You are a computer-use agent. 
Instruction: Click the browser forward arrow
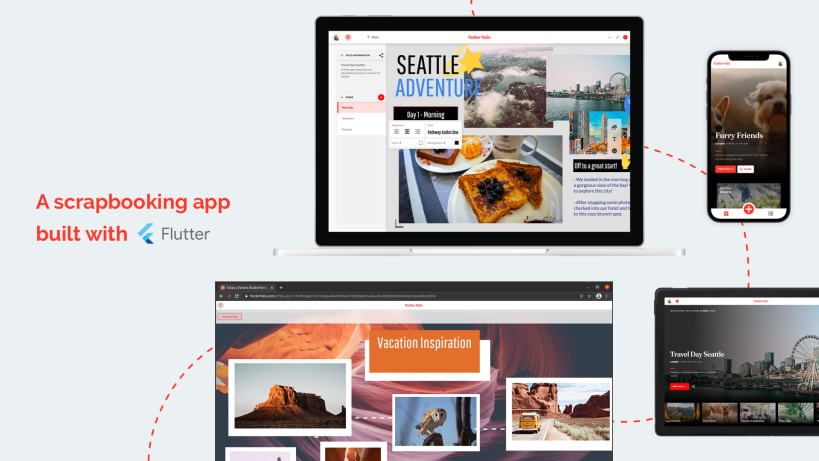coord(229,296)
